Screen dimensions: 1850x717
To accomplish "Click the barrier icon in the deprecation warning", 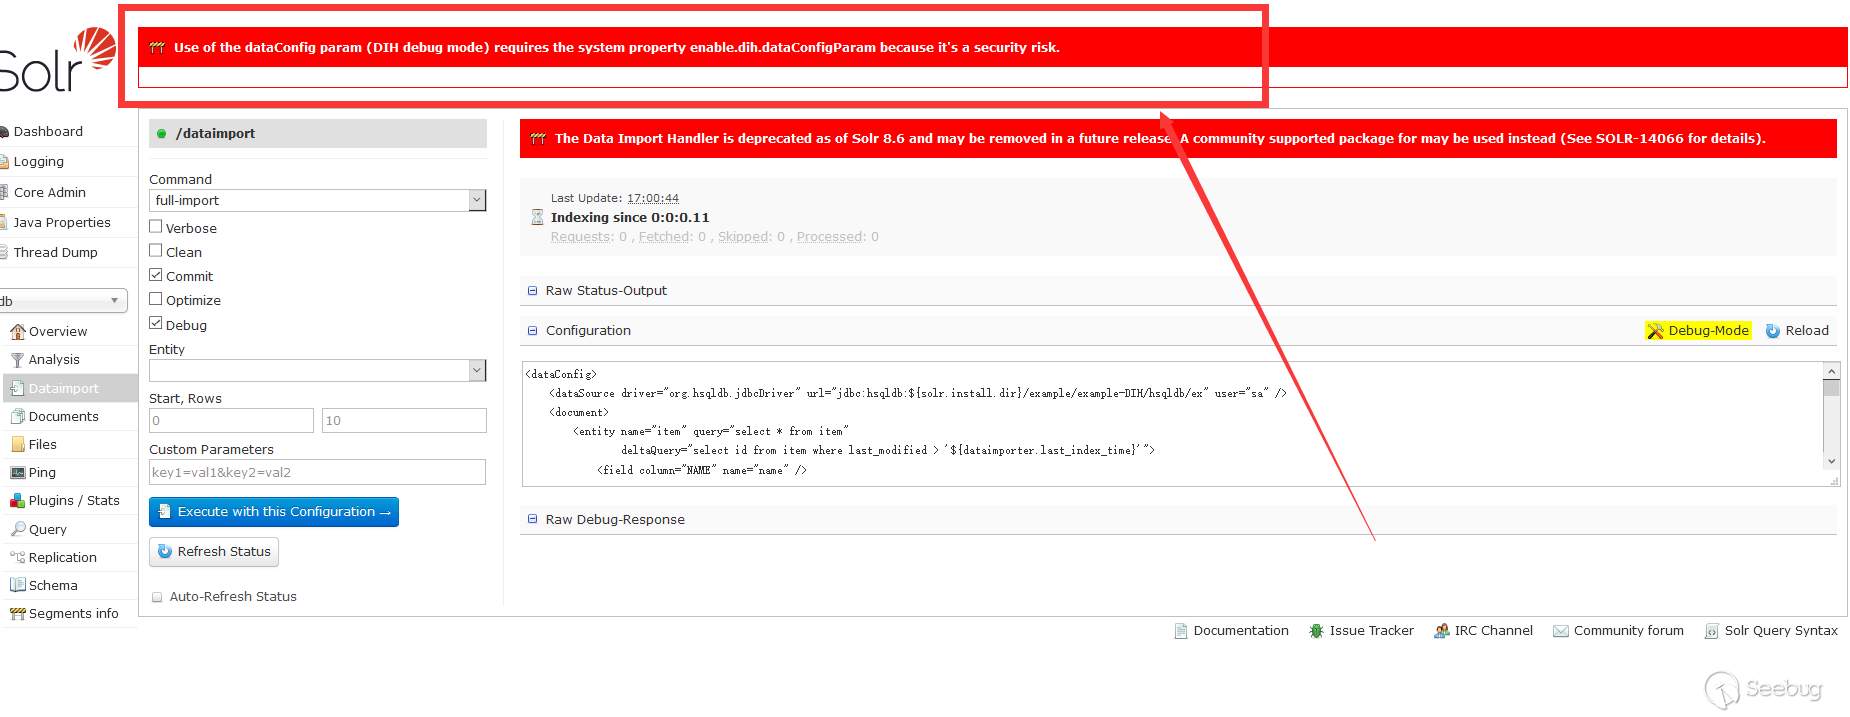I will tap(538, 139).
